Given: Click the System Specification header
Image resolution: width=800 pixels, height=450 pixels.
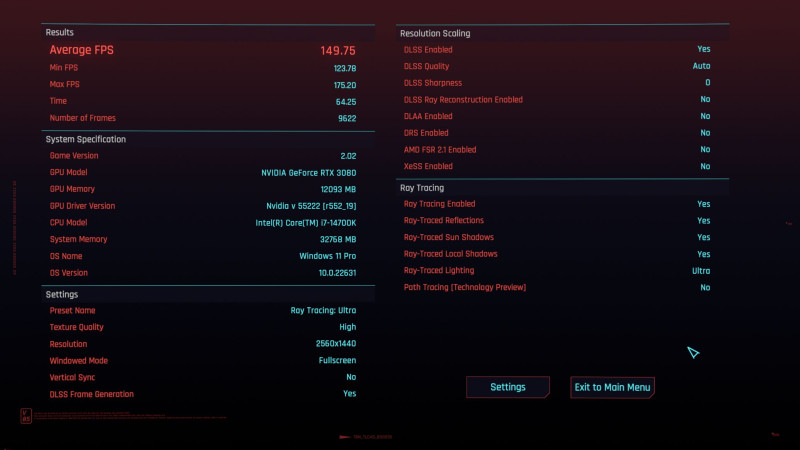Looking at the screenshot, I should coord(86,139).
